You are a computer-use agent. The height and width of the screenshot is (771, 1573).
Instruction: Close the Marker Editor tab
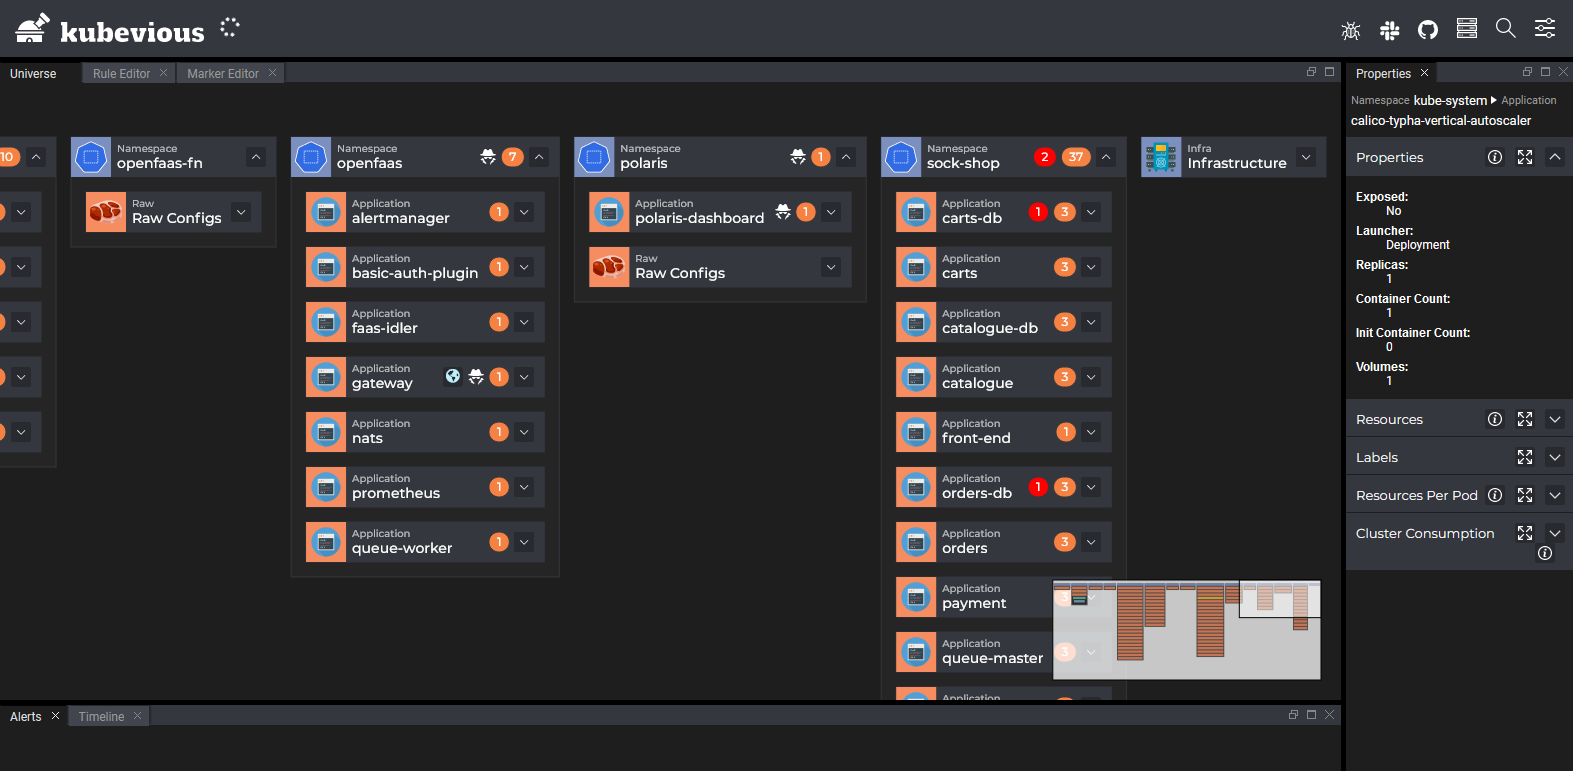(272, 73)
